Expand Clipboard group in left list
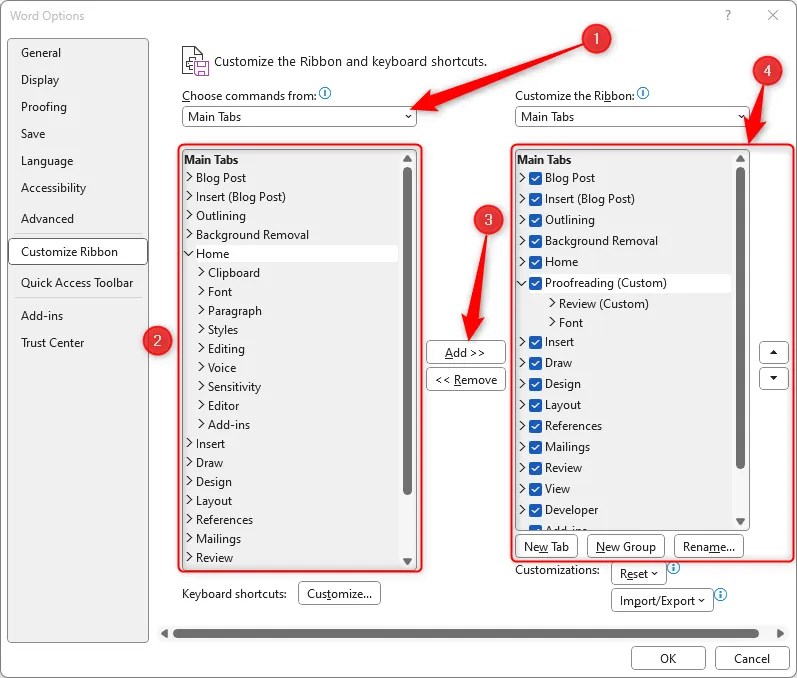This screenshot has height=678, width=797. click(x=201, y=272)
